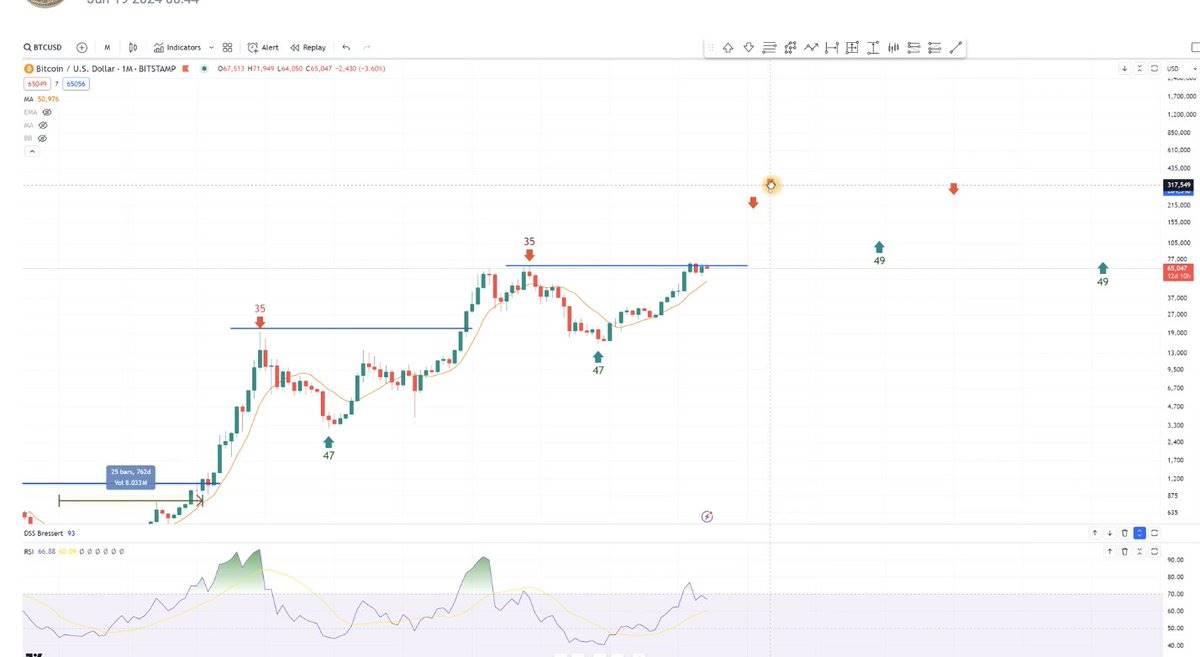Expand the Indicators favorites dropdown arrow

(x=210, y=47)
